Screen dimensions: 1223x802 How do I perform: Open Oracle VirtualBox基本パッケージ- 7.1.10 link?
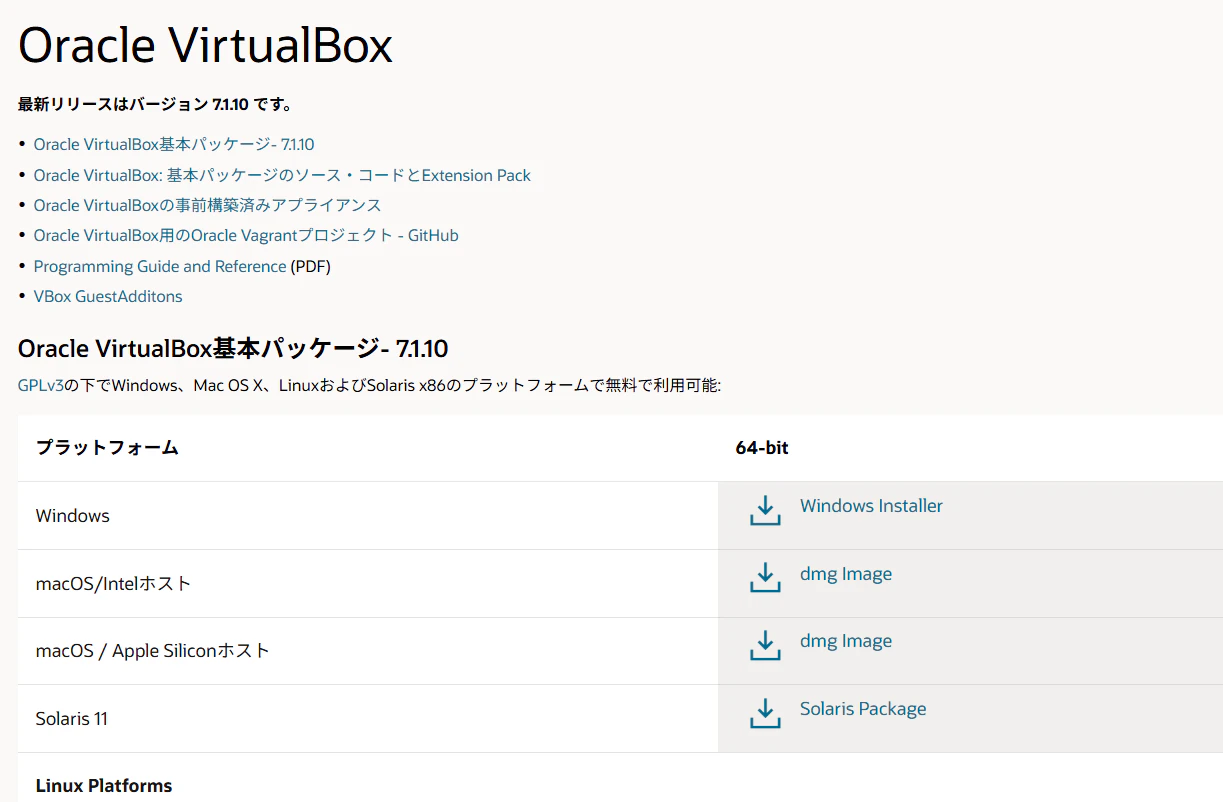pos(174,144)
